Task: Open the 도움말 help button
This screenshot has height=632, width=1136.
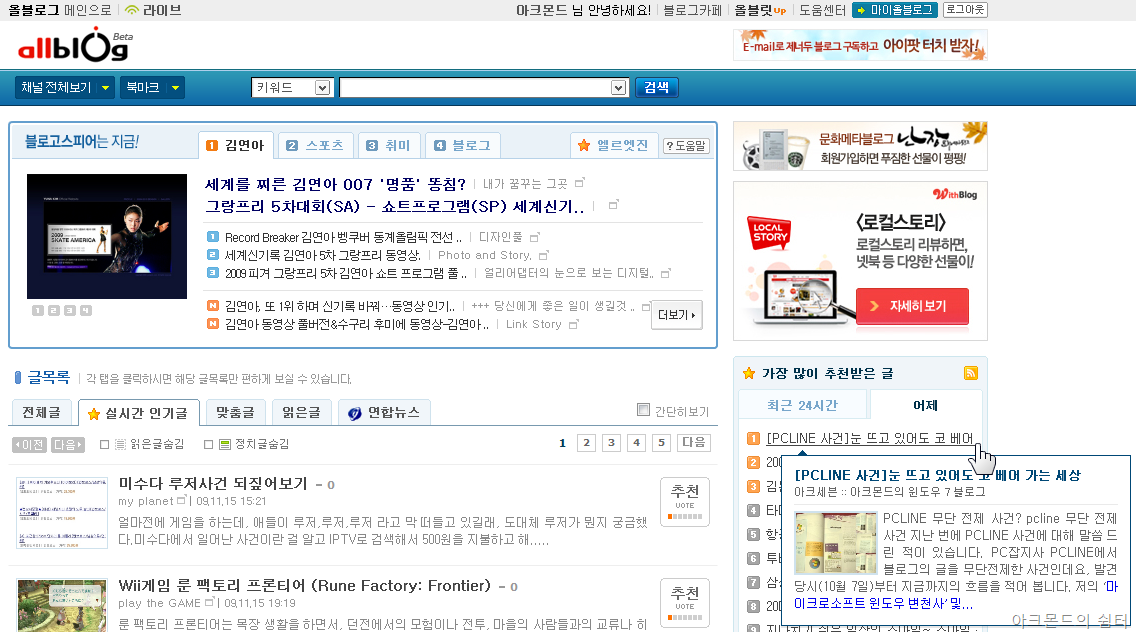Action: [686, 146]
